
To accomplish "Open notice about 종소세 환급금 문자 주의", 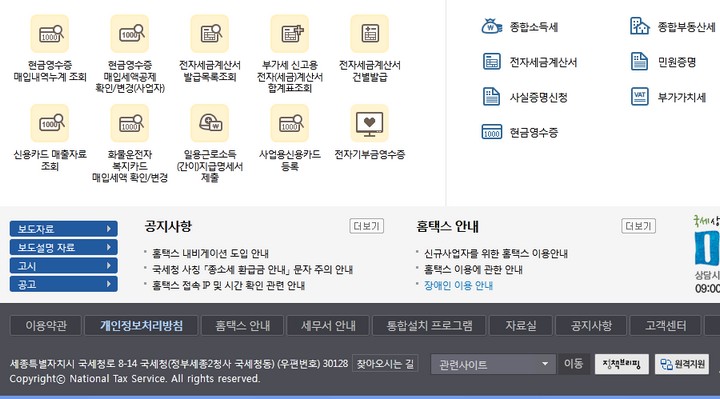I will click(x=253, y=270).
